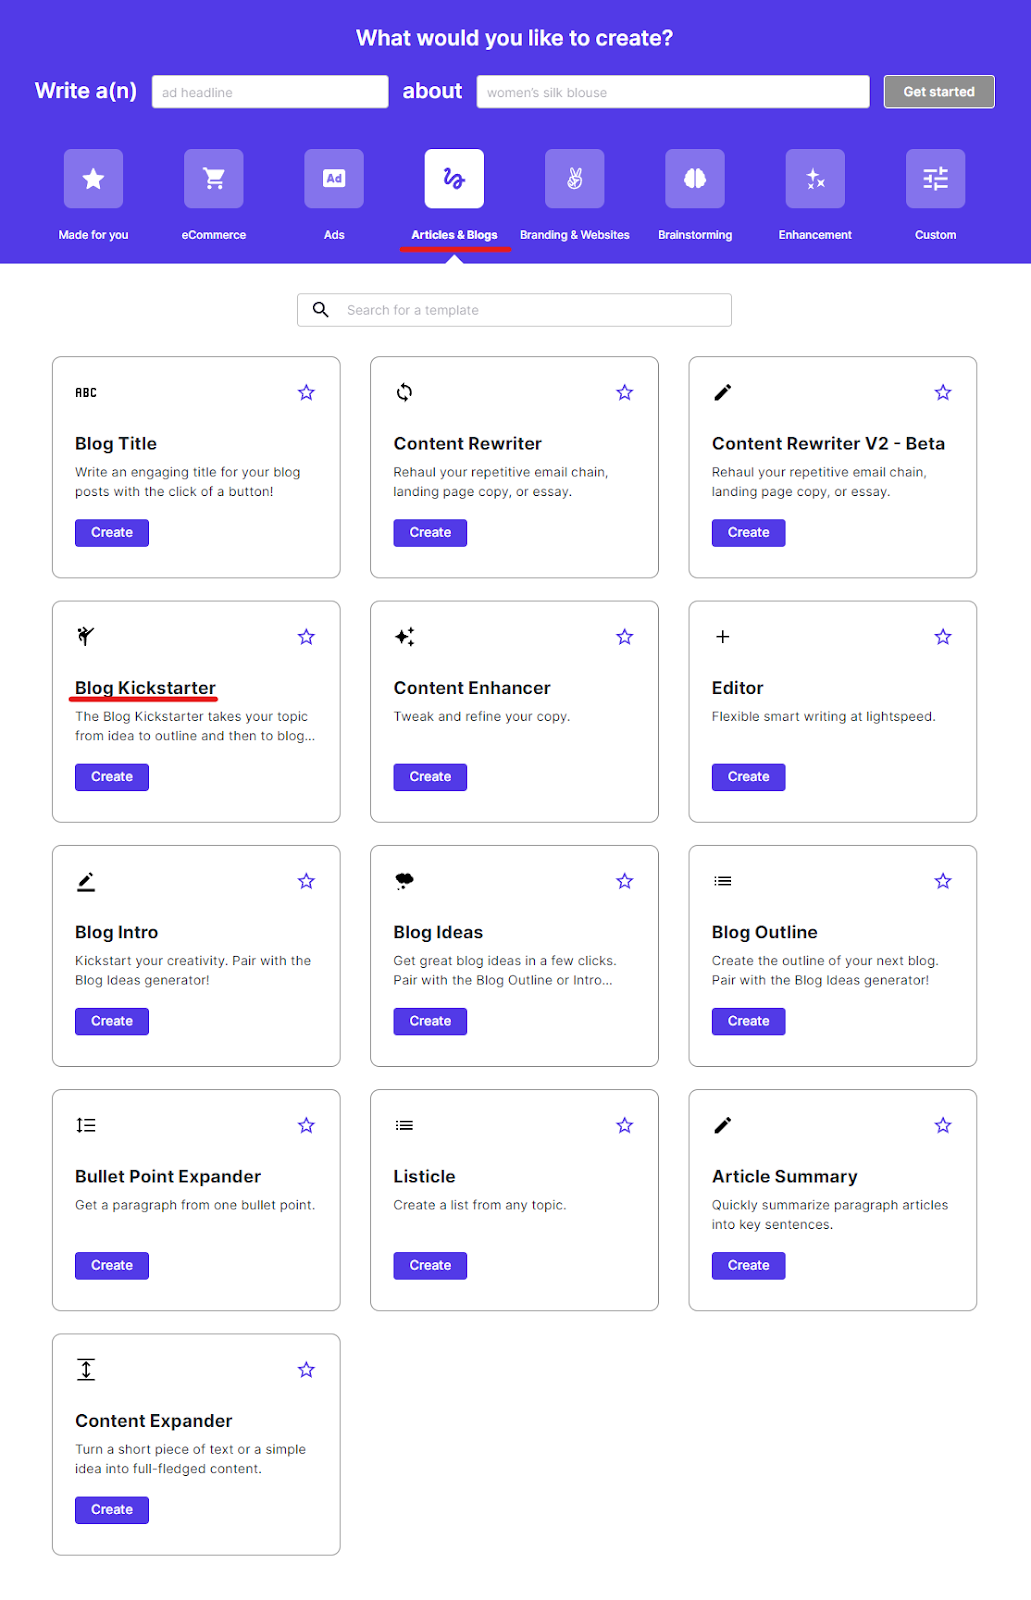Image resolution: width=1031 pixels, height=1600 pixels.
Task: Click the about topic input field
Action: click(673, 92)
